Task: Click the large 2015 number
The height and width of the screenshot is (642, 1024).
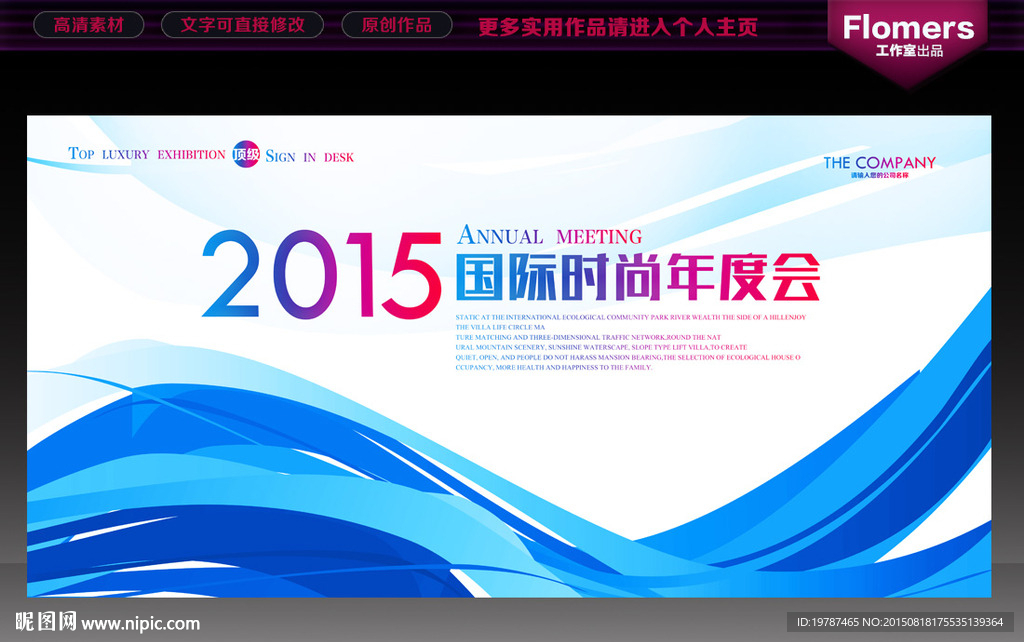Action: pos(321,274)
